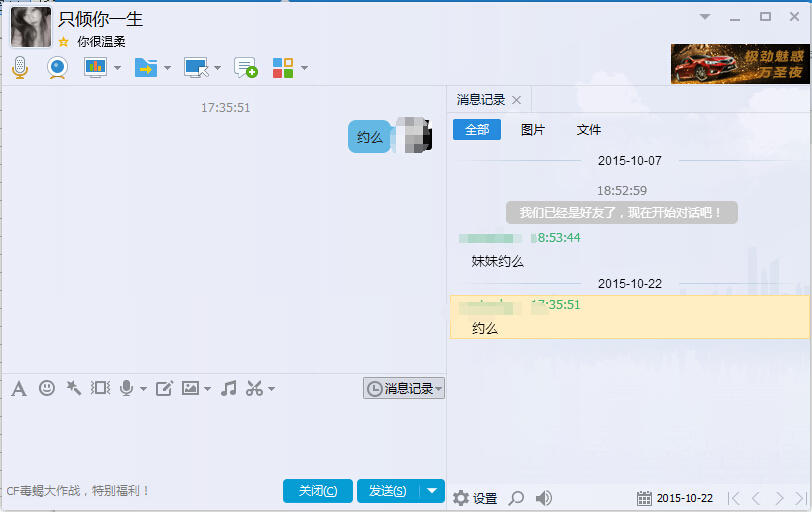Screen dimensions: 812x512
Task: Select the highlighted 约么 history entry
Action: coord(629,317)
